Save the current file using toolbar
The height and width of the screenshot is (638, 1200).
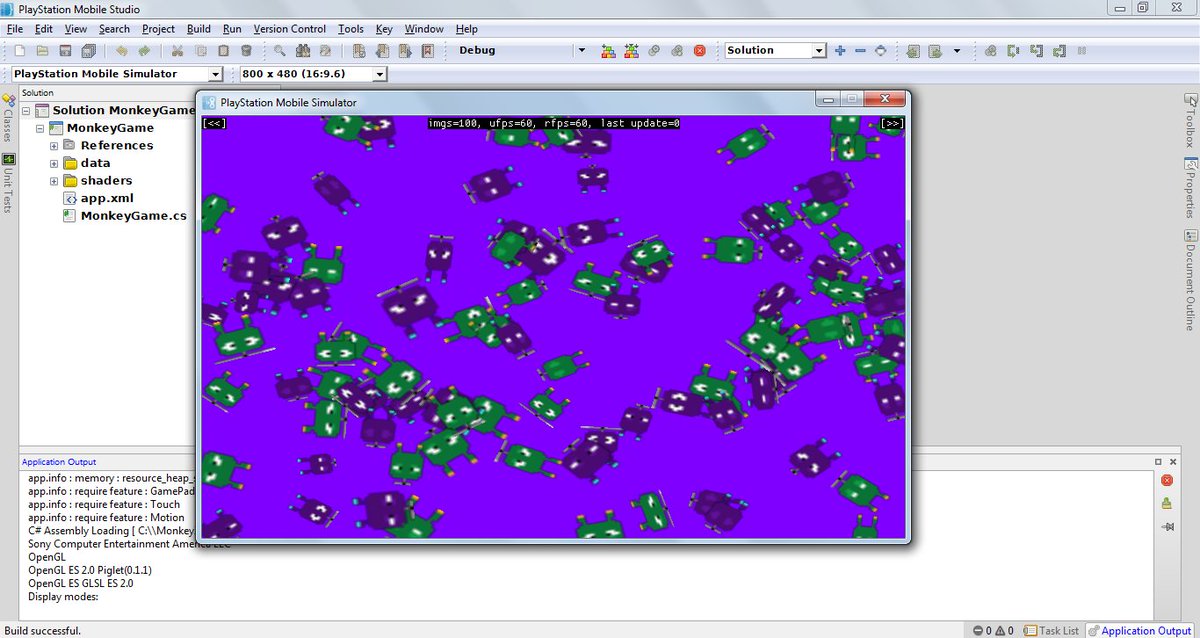pos(65,51)
